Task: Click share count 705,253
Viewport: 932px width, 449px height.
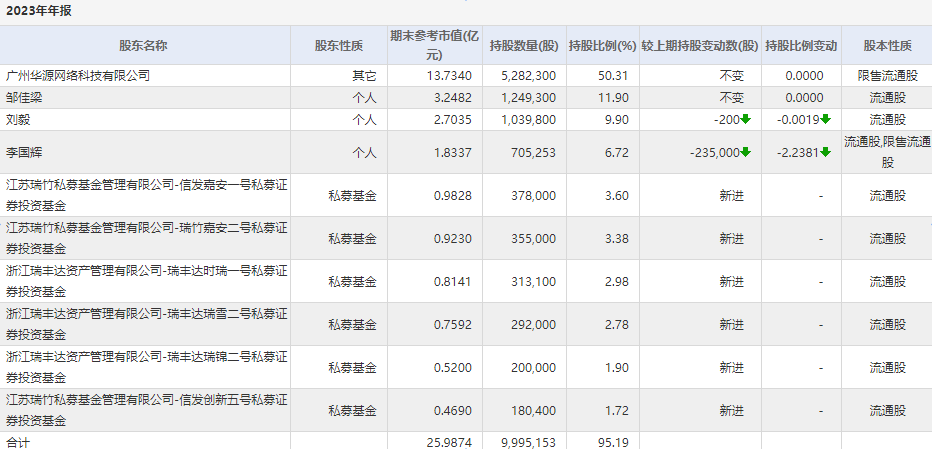Action: pos(533,152)
